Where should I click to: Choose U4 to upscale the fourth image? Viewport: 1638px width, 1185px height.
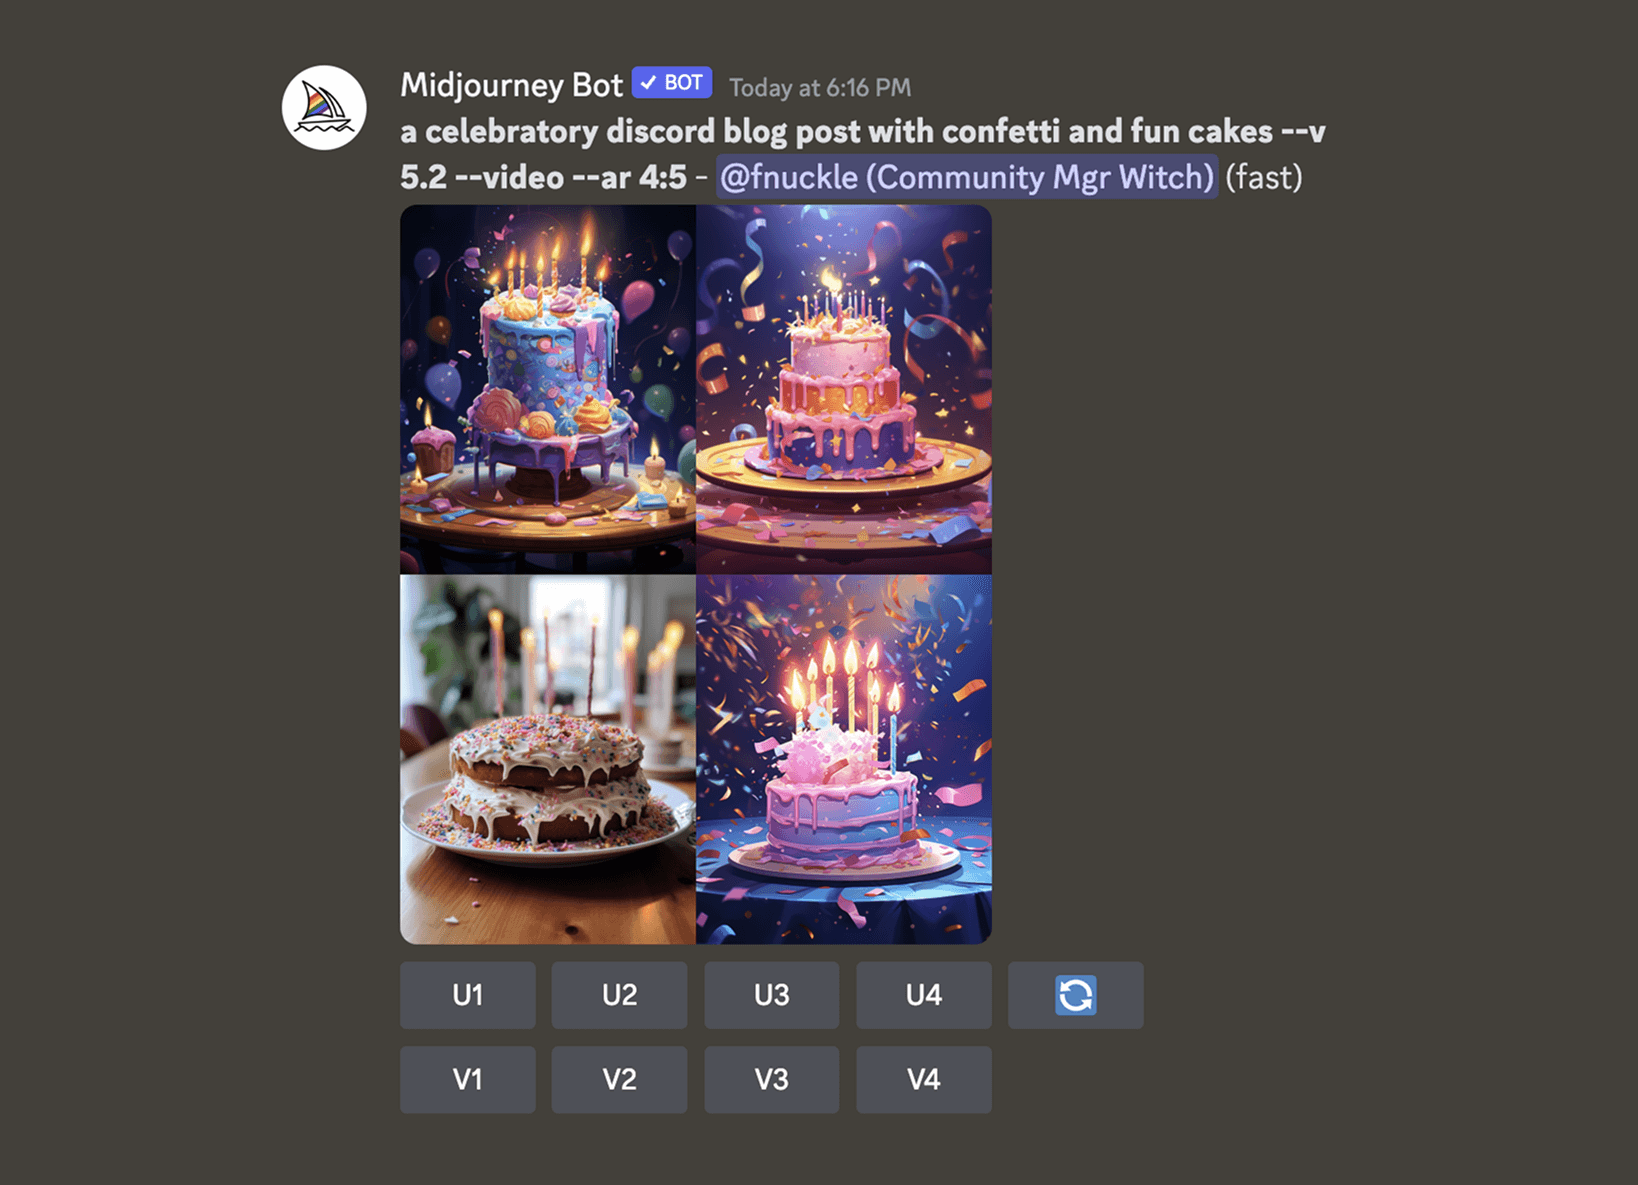(923, 995)
